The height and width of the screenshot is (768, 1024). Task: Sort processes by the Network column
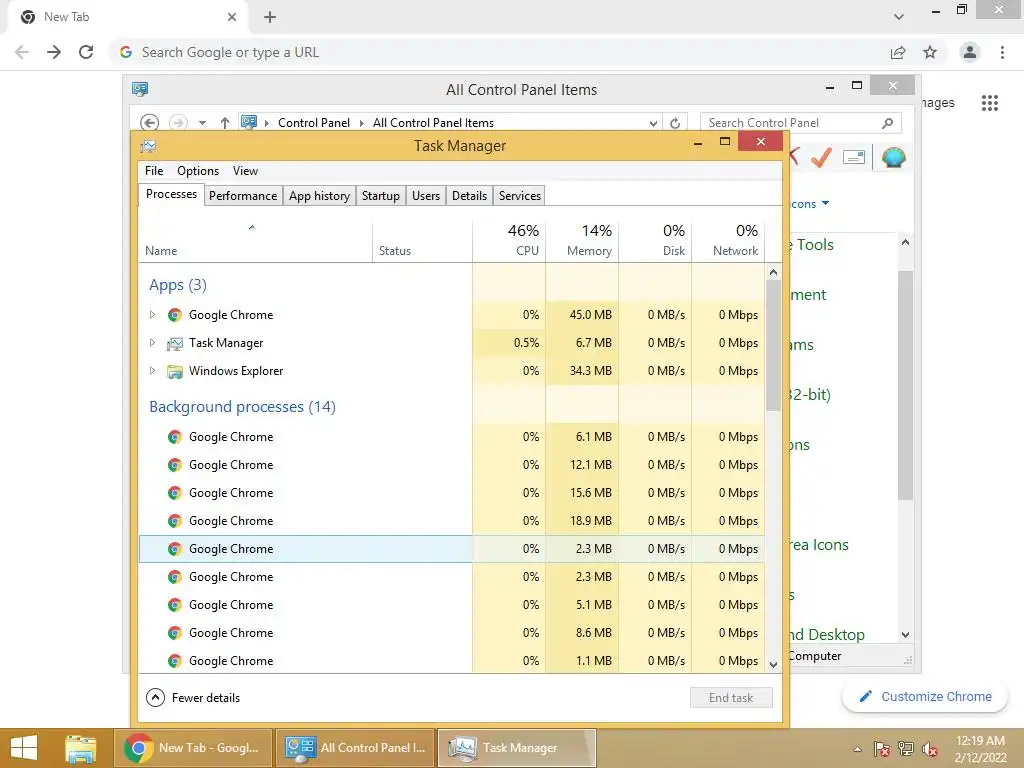click(x=729, y=241)
